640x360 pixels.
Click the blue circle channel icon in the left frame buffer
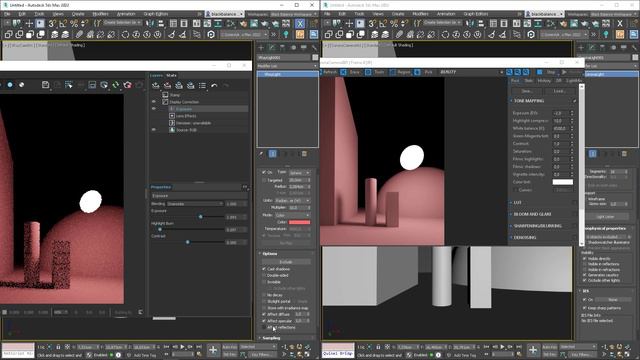10,85
